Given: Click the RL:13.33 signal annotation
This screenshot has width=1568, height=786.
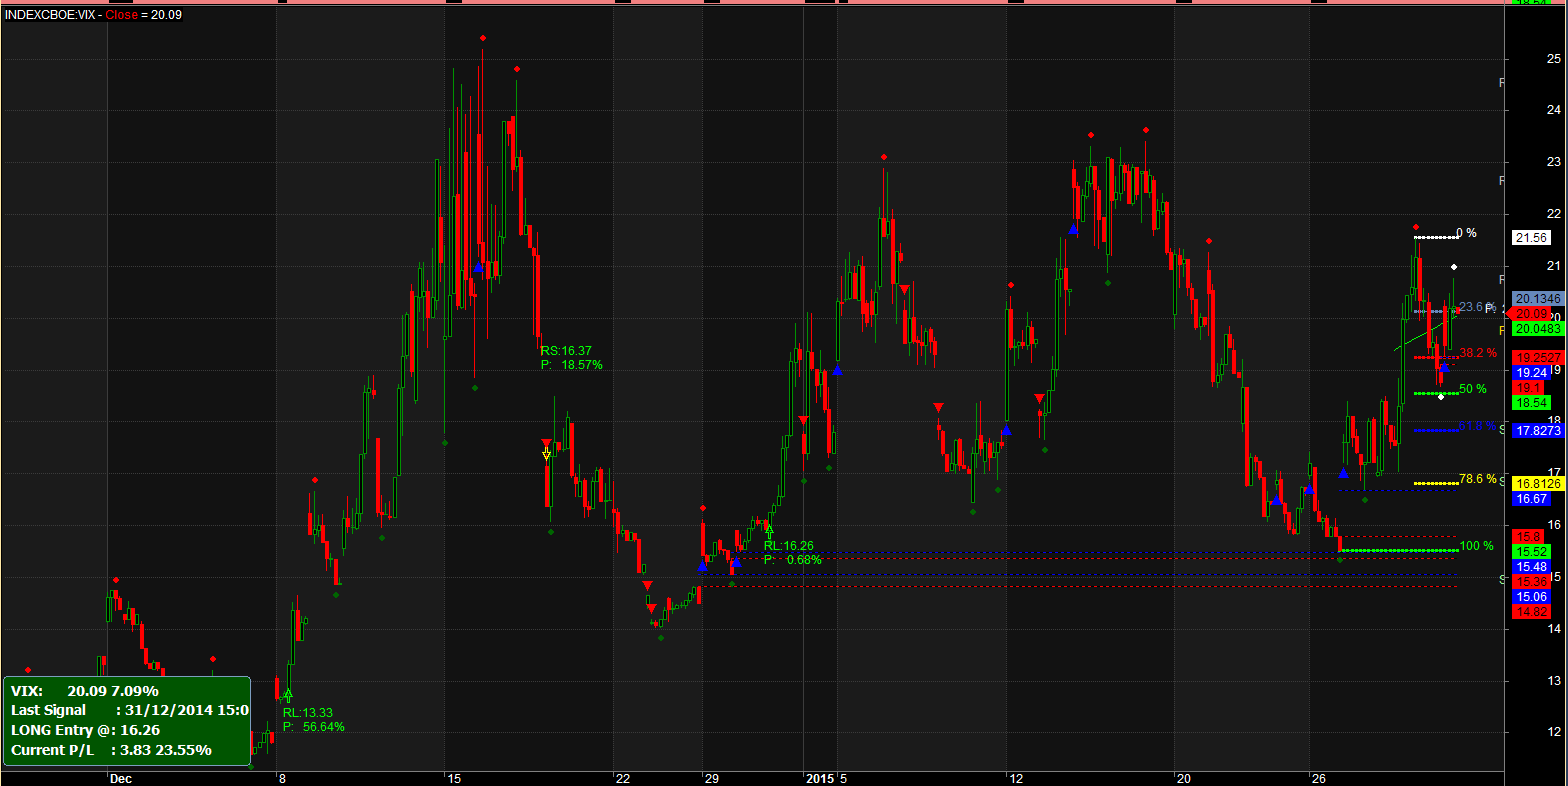Looking at the screenshot, I should point(308,713).
